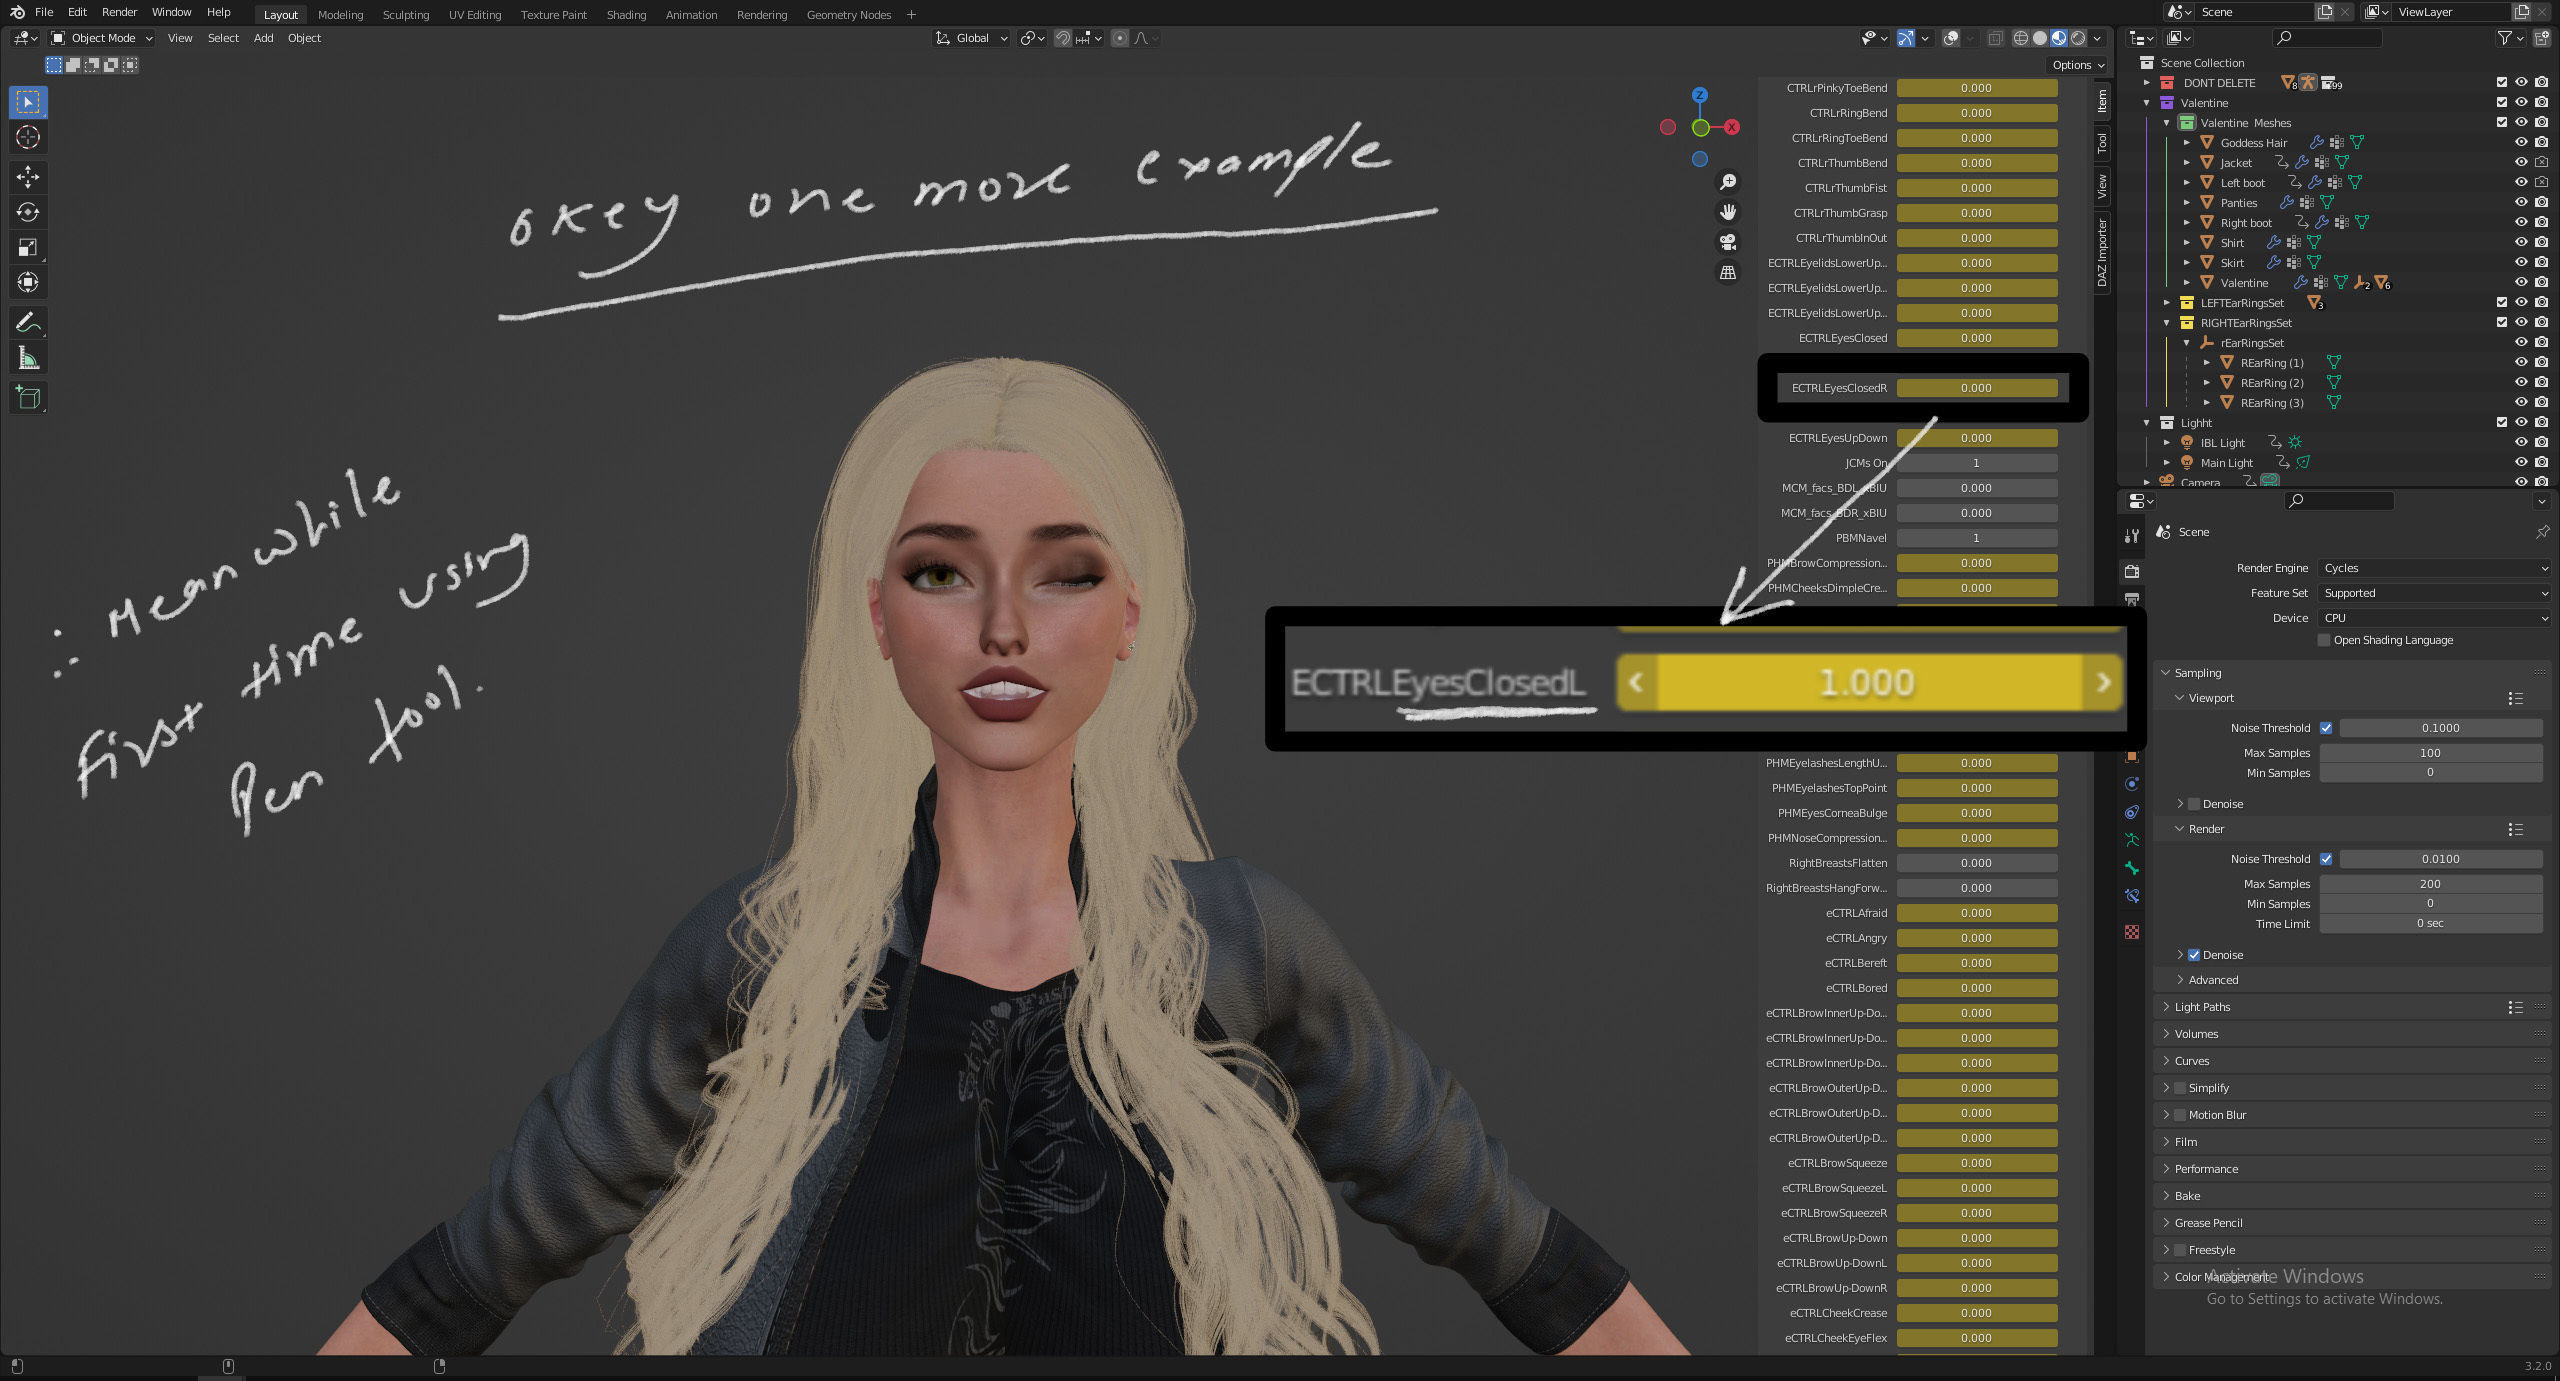This screenshot has height=1381, width=2560.
Task: Select the Add Cube tool
Action: click(28, 397)
